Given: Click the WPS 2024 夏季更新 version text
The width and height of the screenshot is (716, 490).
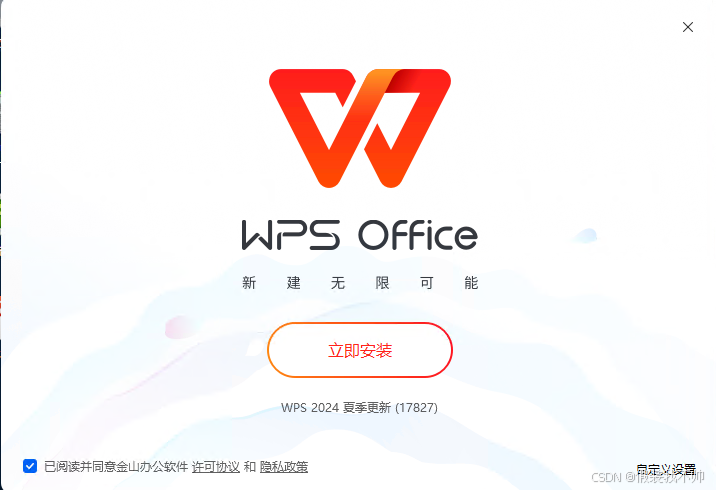Looking at the screenshot, I should tap(359, 407).
